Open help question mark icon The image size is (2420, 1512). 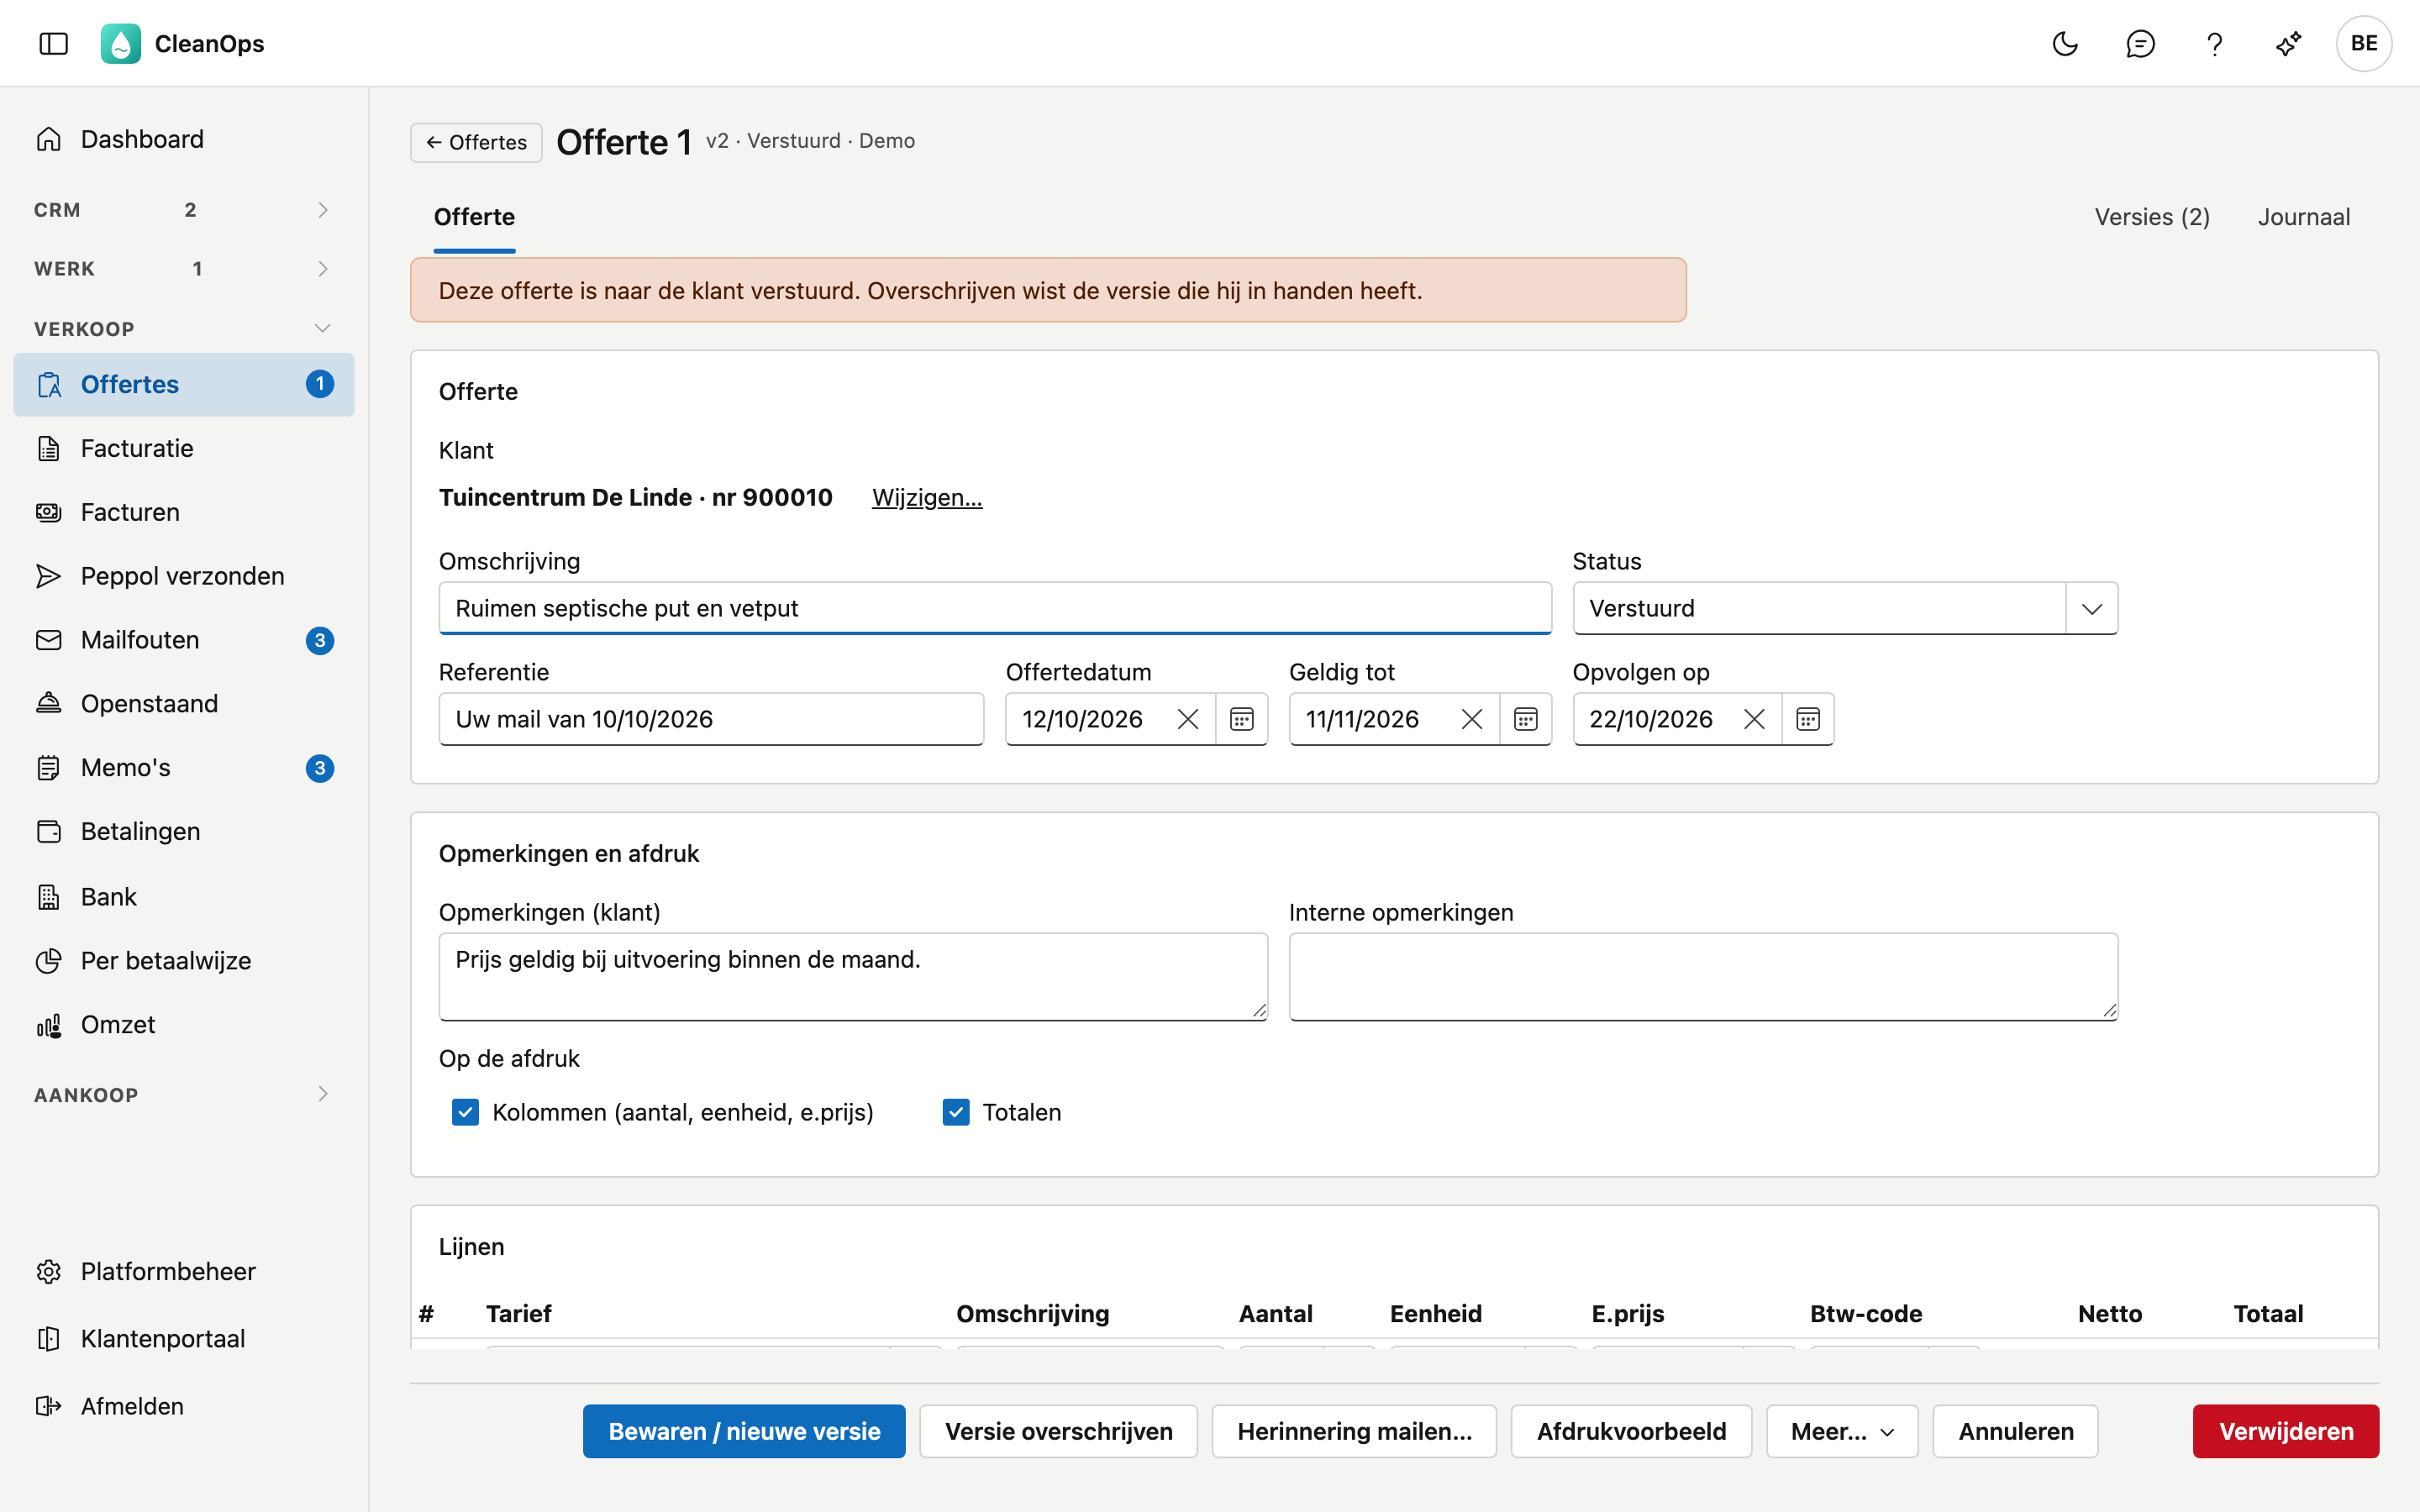coord(2214,43)
